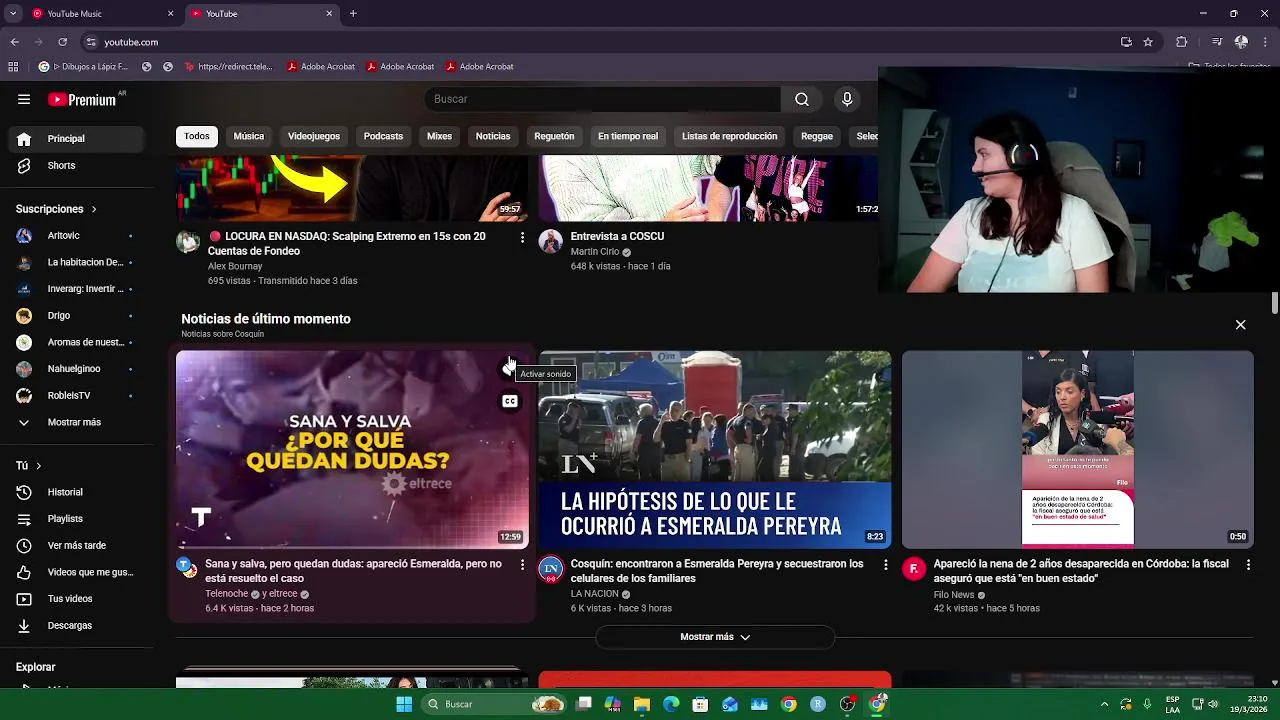This screenshot has width=1280, height=720.
Task: Open options menu for Sana y salva video
Action: click(x=522, y=564)
